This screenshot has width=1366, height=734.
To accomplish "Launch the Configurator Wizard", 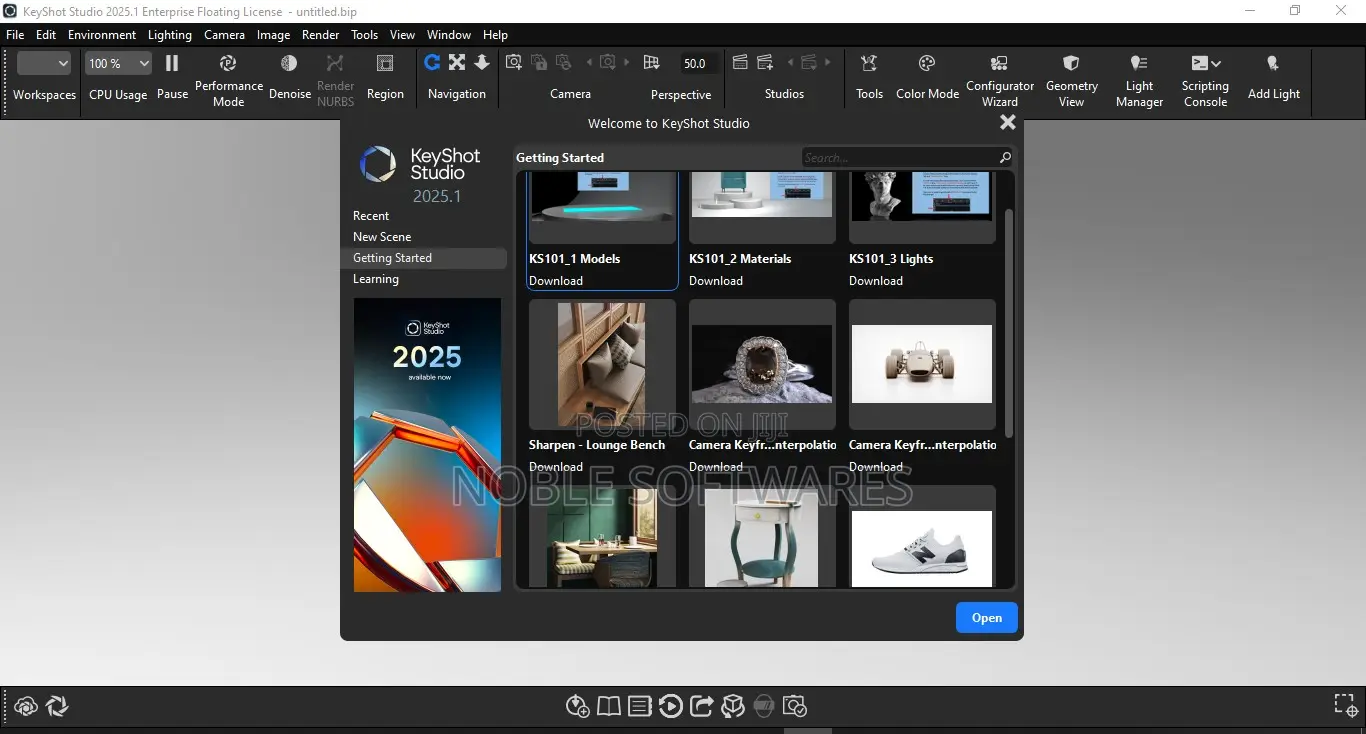I will 999,80.
